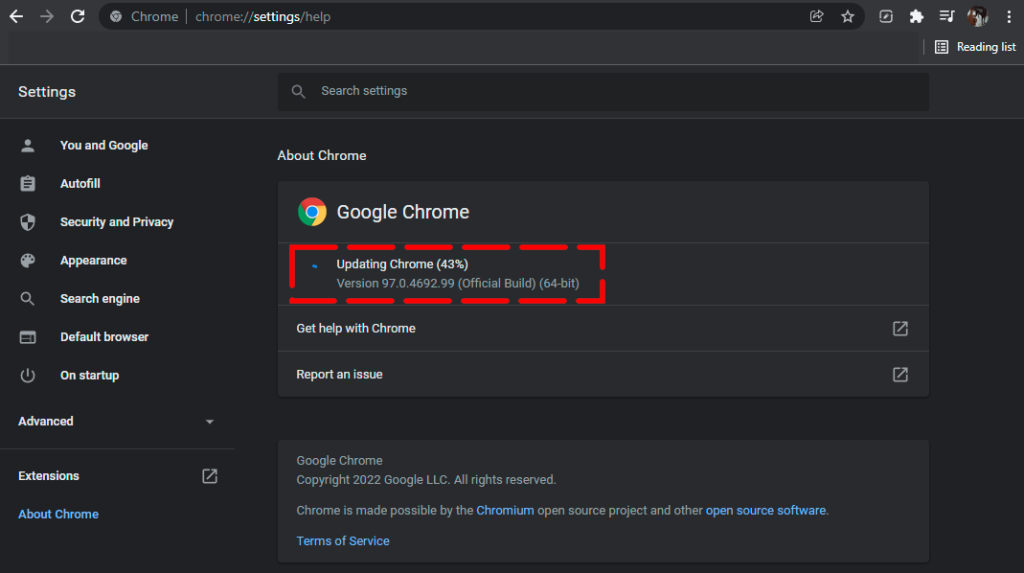This screenshot has height=573, width=1024.
Task: Click the Advanced dropdown arrow
Action: tap(210, 422)
